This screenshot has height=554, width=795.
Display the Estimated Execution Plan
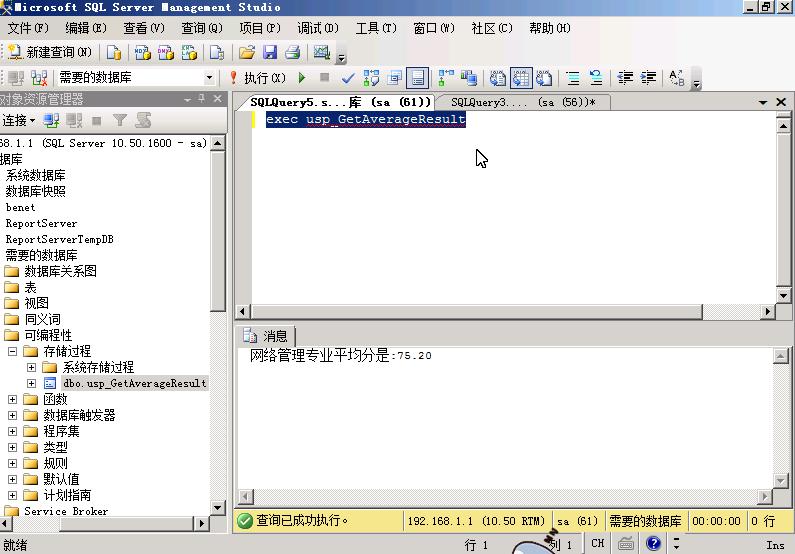click(371, 78)
